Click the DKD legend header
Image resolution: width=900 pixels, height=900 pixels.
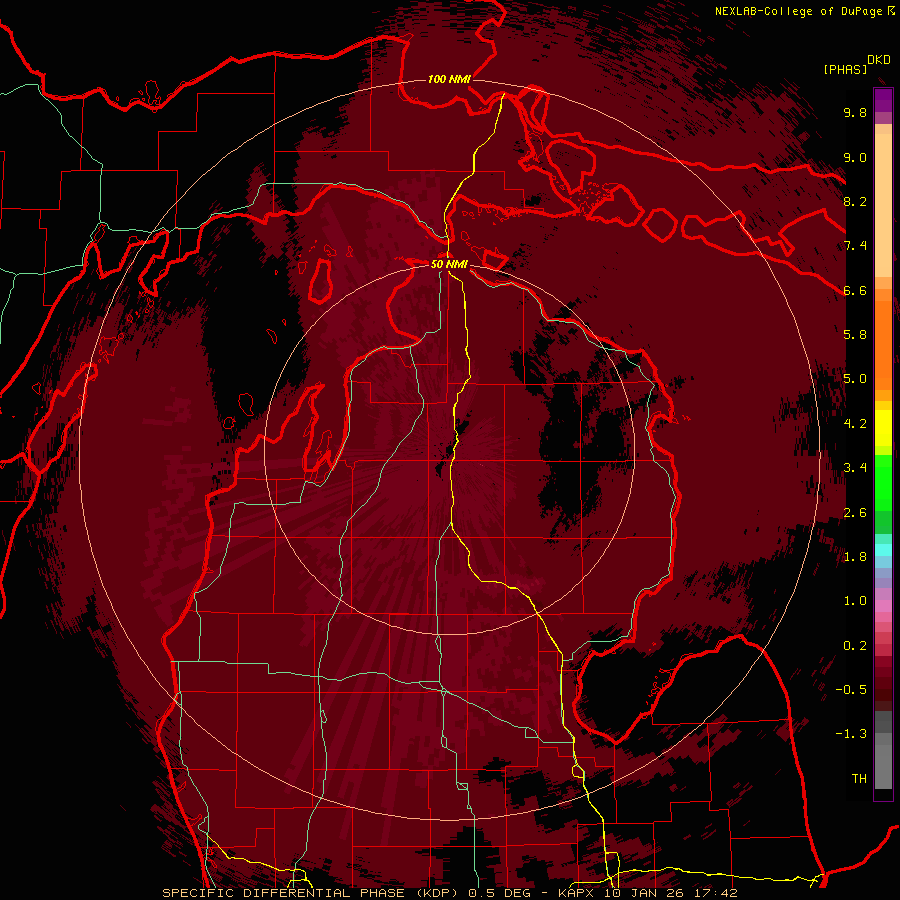click(878, 60)
